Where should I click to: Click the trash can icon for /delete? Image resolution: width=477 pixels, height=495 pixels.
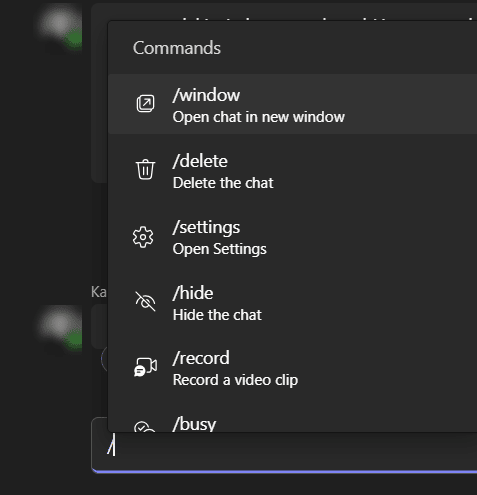(x=145, y=169)
